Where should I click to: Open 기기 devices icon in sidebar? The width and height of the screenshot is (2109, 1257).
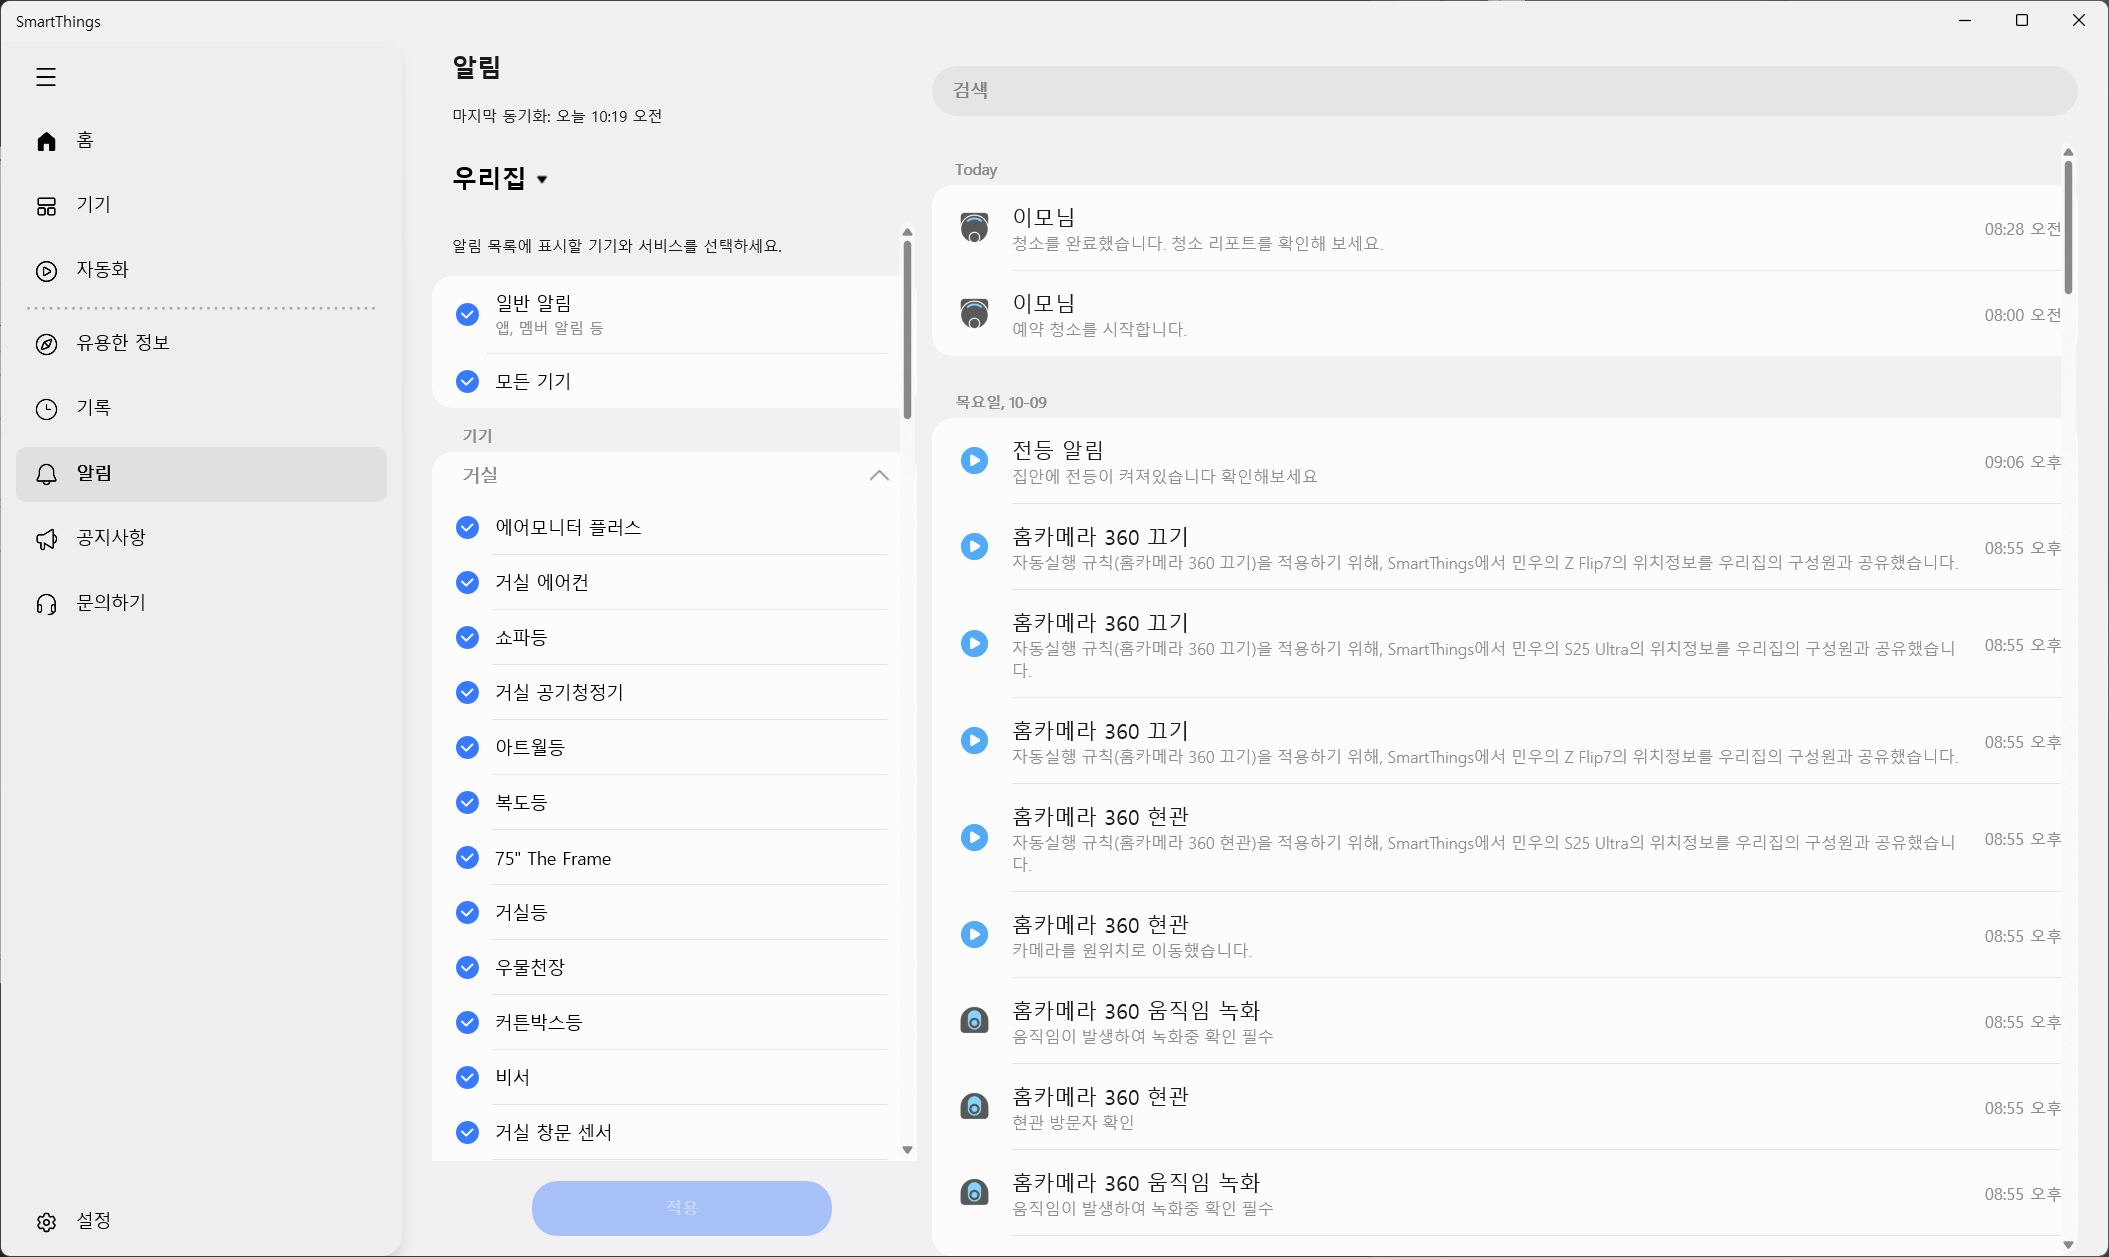point(46,206)
